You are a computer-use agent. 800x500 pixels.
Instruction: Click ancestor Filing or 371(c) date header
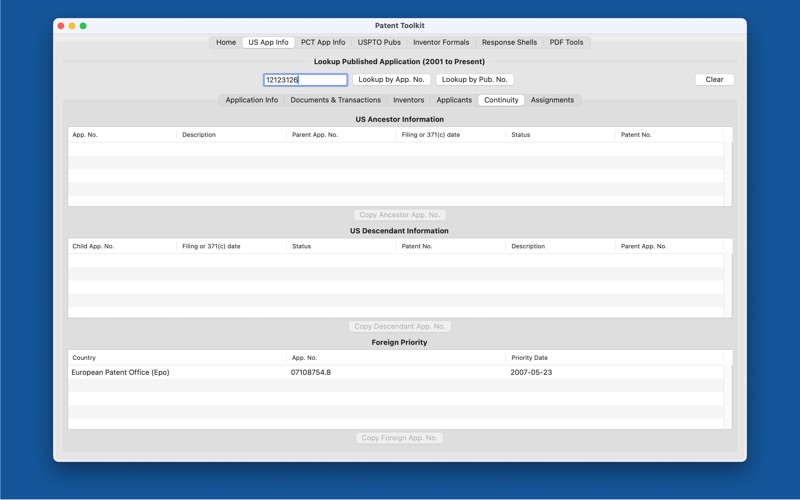(451, 135)
